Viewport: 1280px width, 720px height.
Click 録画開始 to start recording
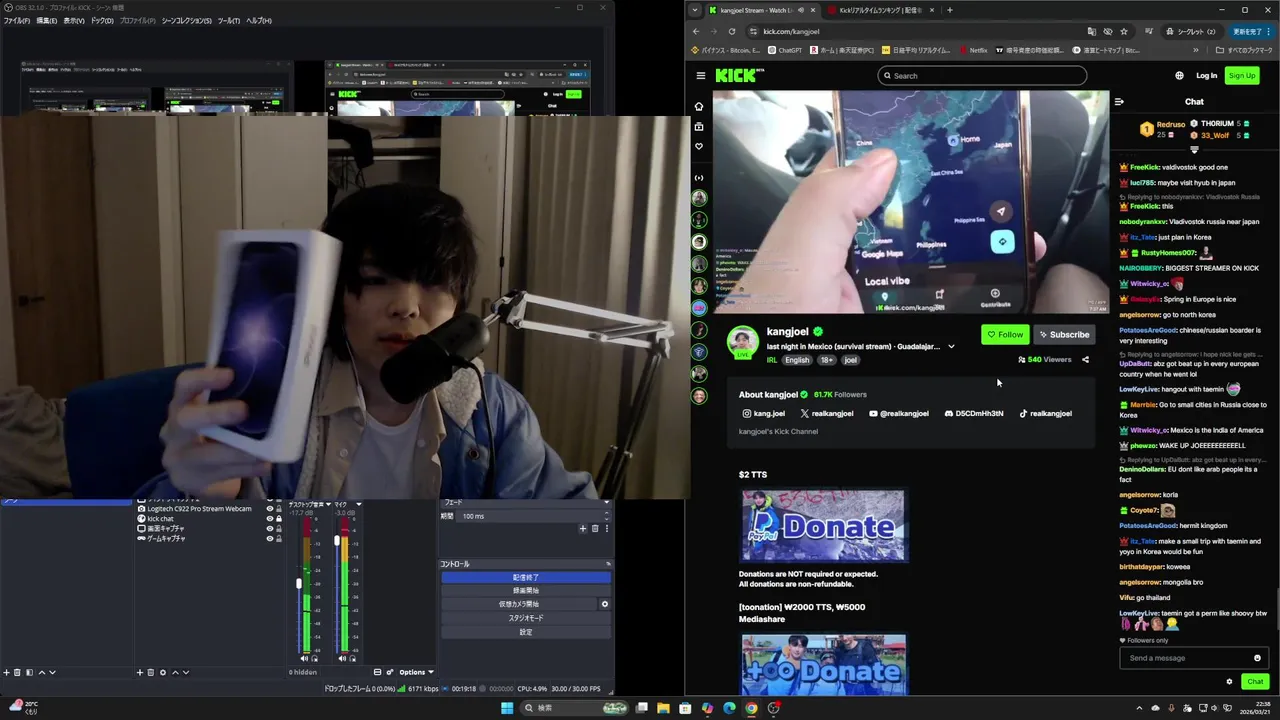click(525, 590)
